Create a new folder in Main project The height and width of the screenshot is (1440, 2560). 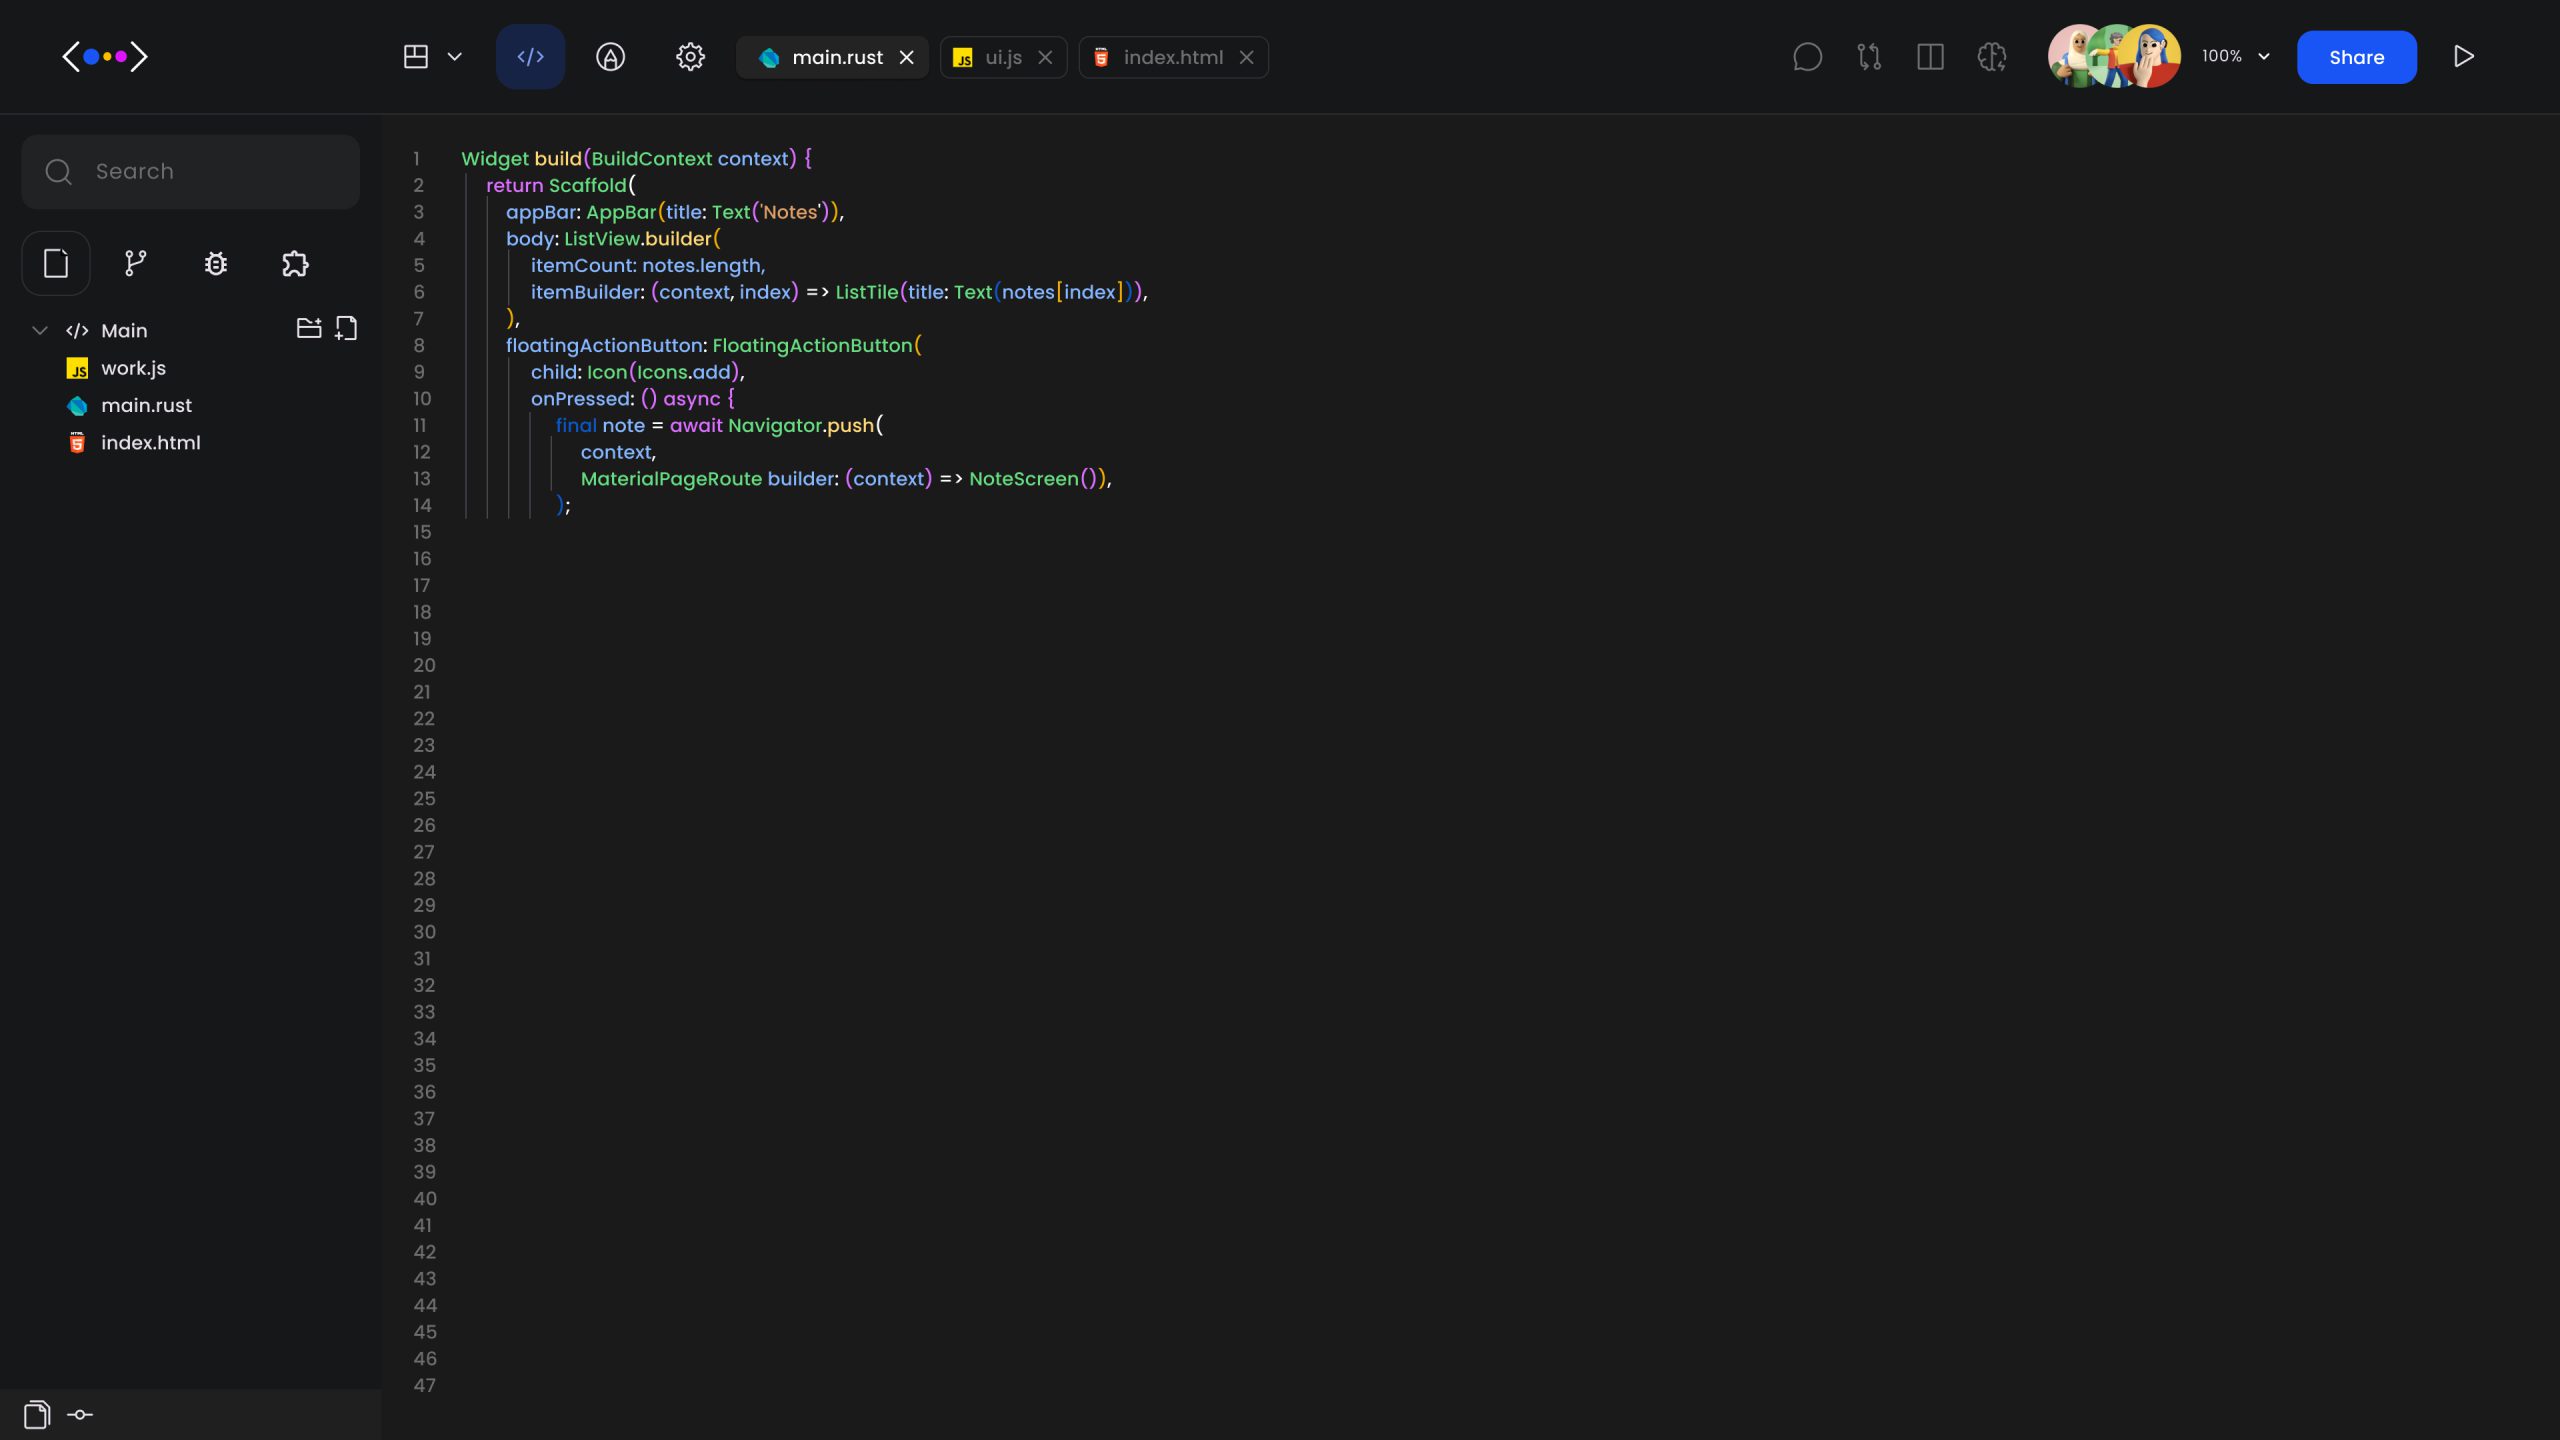[x=307, y=328]
